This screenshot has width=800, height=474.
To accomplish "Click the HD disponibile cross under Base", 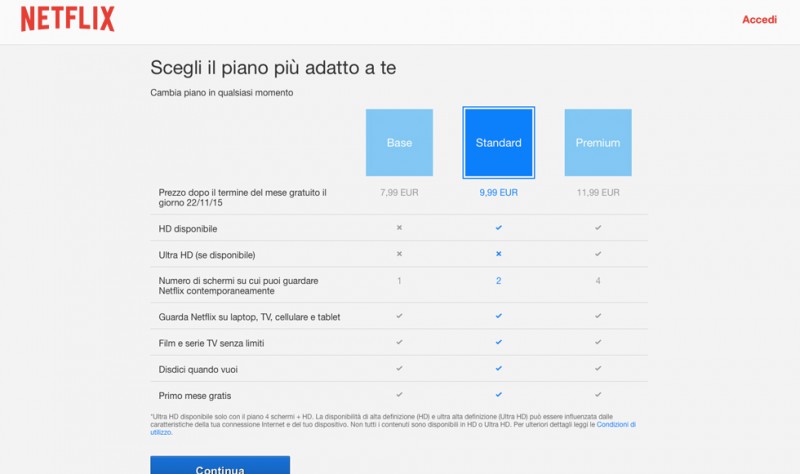I will (399, 228).
